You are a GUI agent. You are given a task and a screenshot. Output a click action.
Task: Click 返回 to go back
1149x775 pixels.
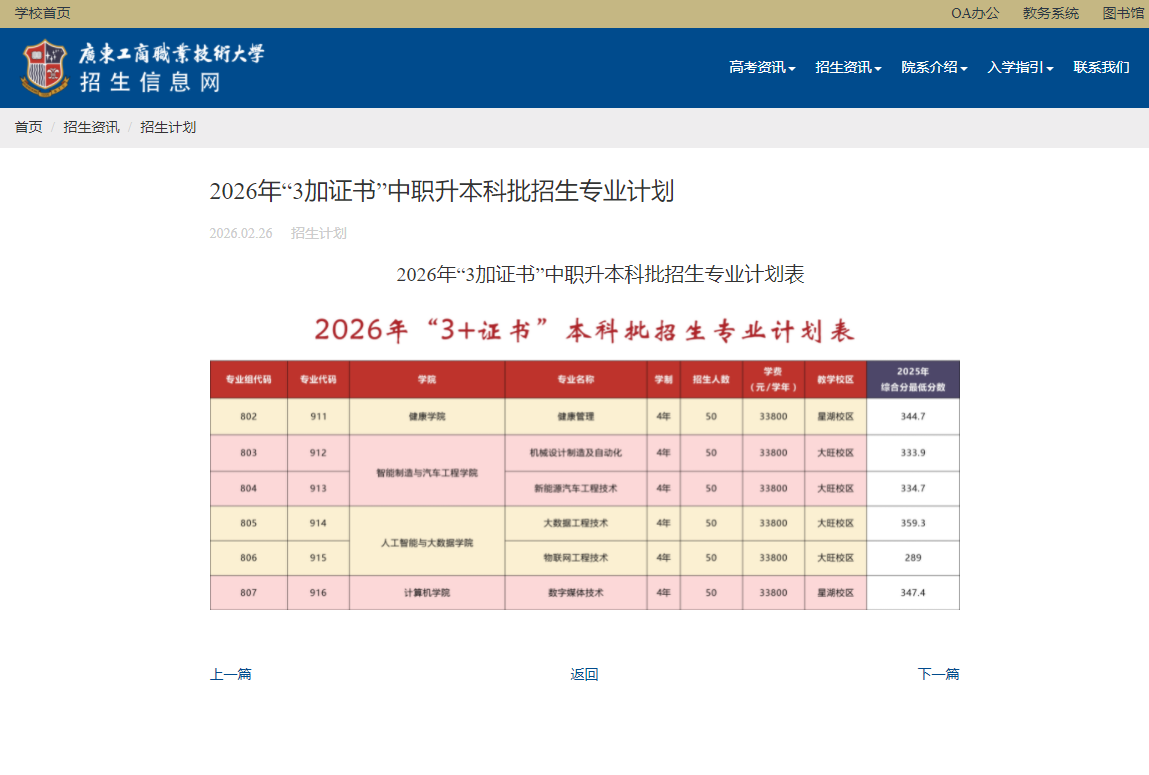pyautogui.click(x=584, y=674)
